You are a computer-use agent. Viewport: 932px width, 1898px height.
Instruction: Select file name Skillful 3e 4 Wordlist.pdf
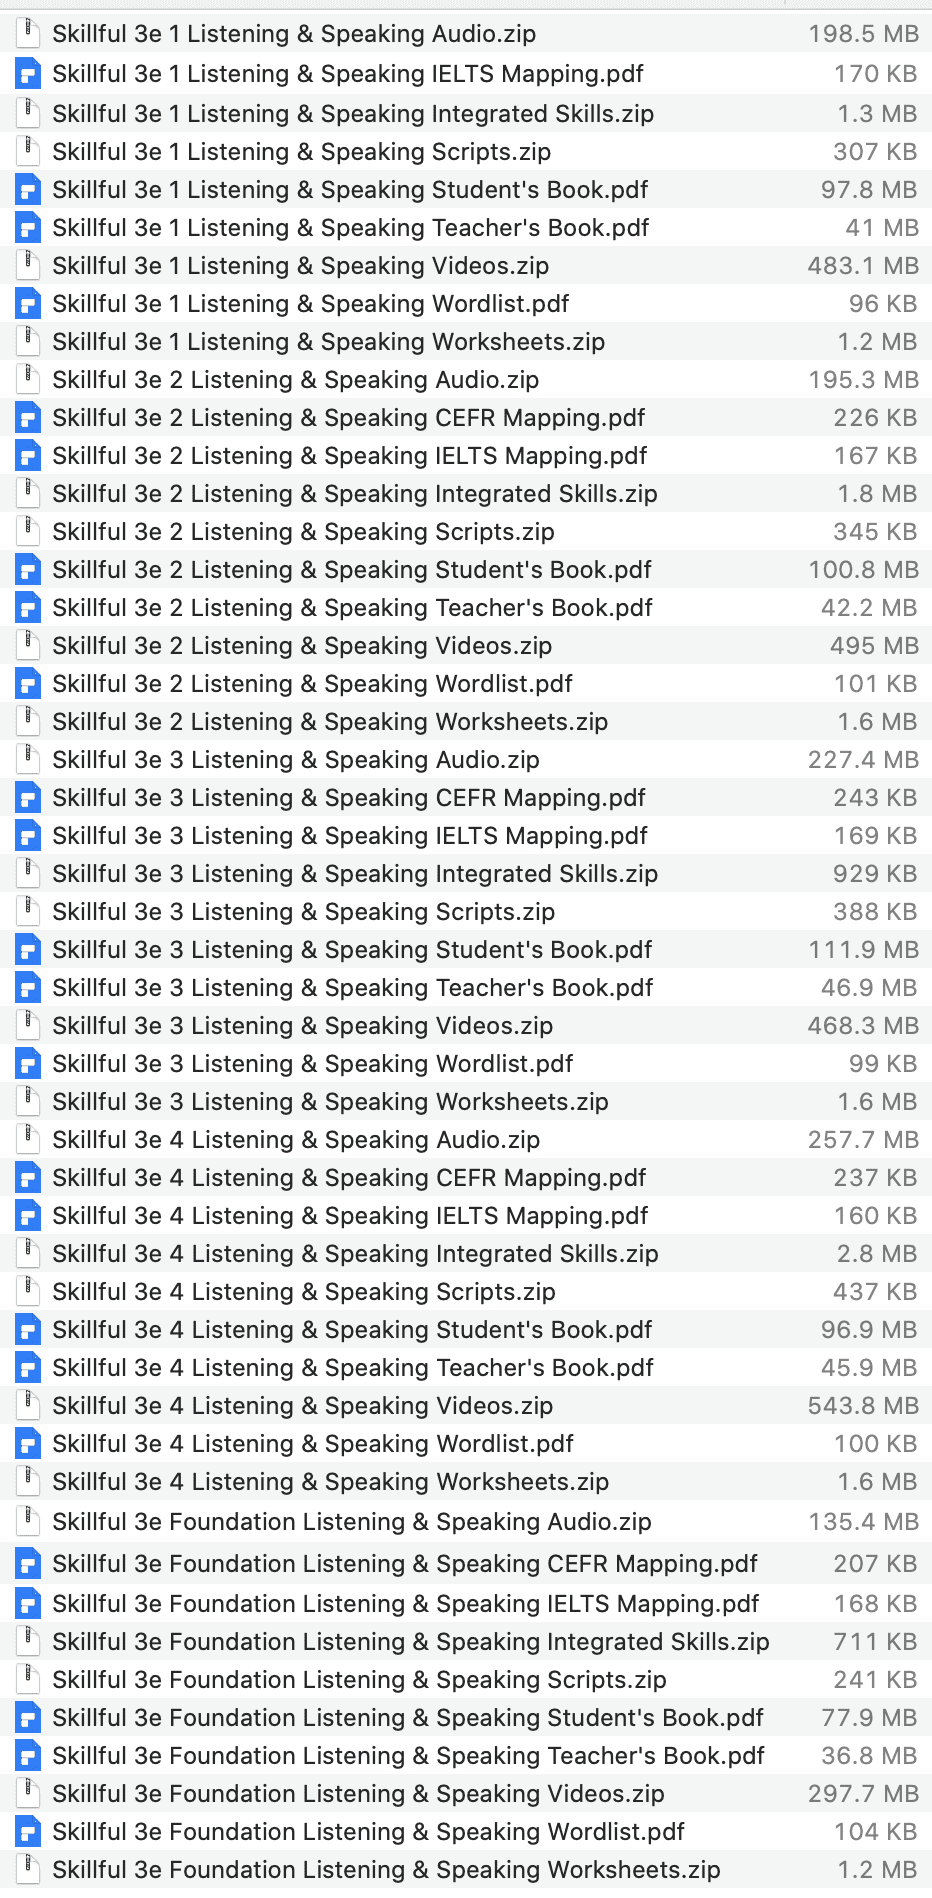(313, 1444)
